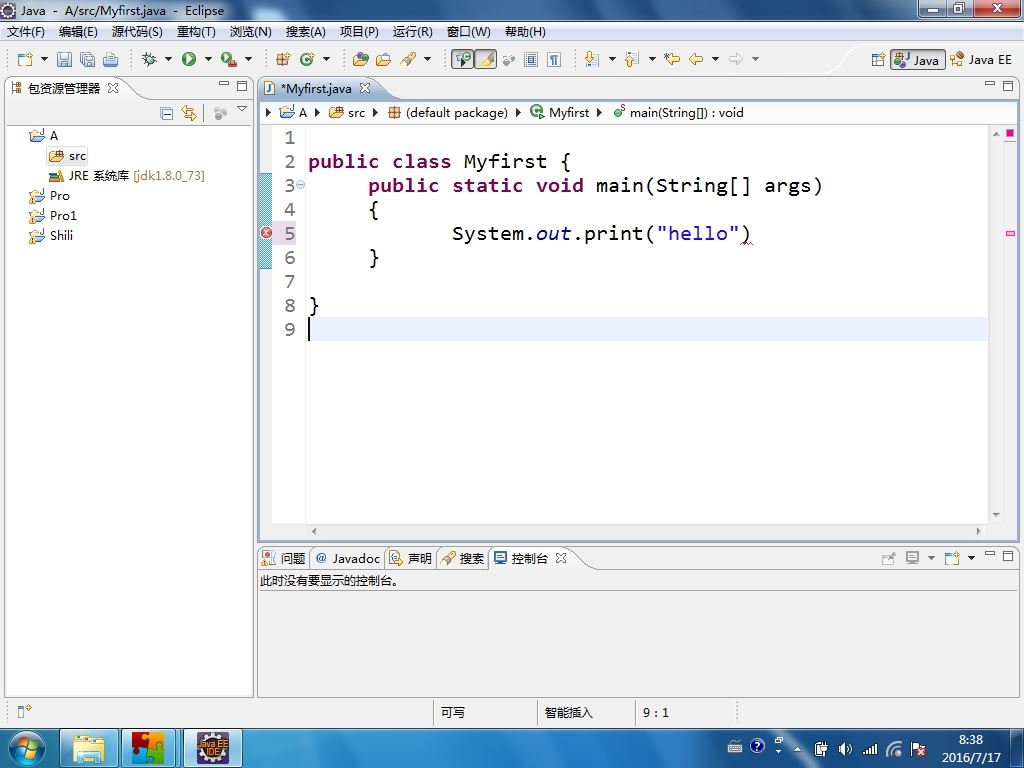Screen dimensions: 1024x768
Task: Navigate Back with yellow arrow icon
Action: coord(696,59)
